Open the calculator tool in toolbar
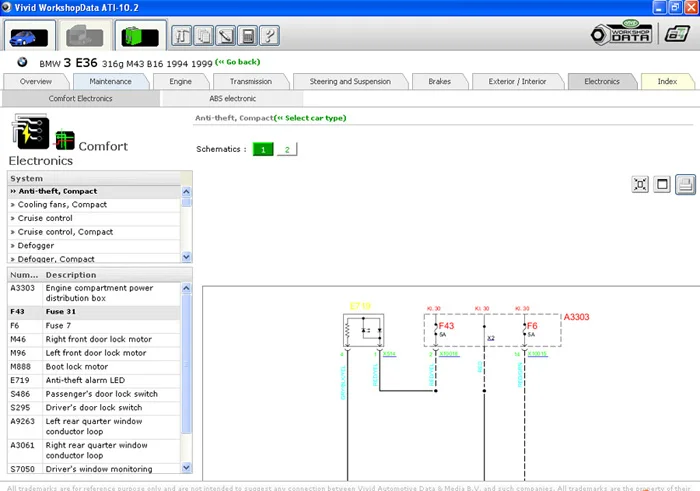The image size is (700, 491). click(246, 36)
